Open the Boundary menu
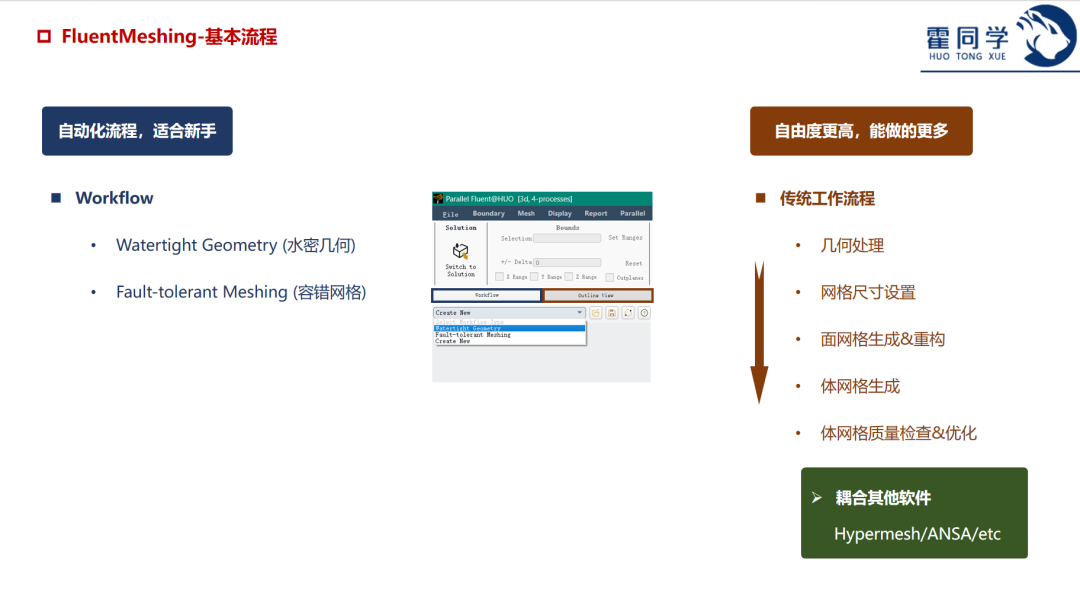 point(488,213)
